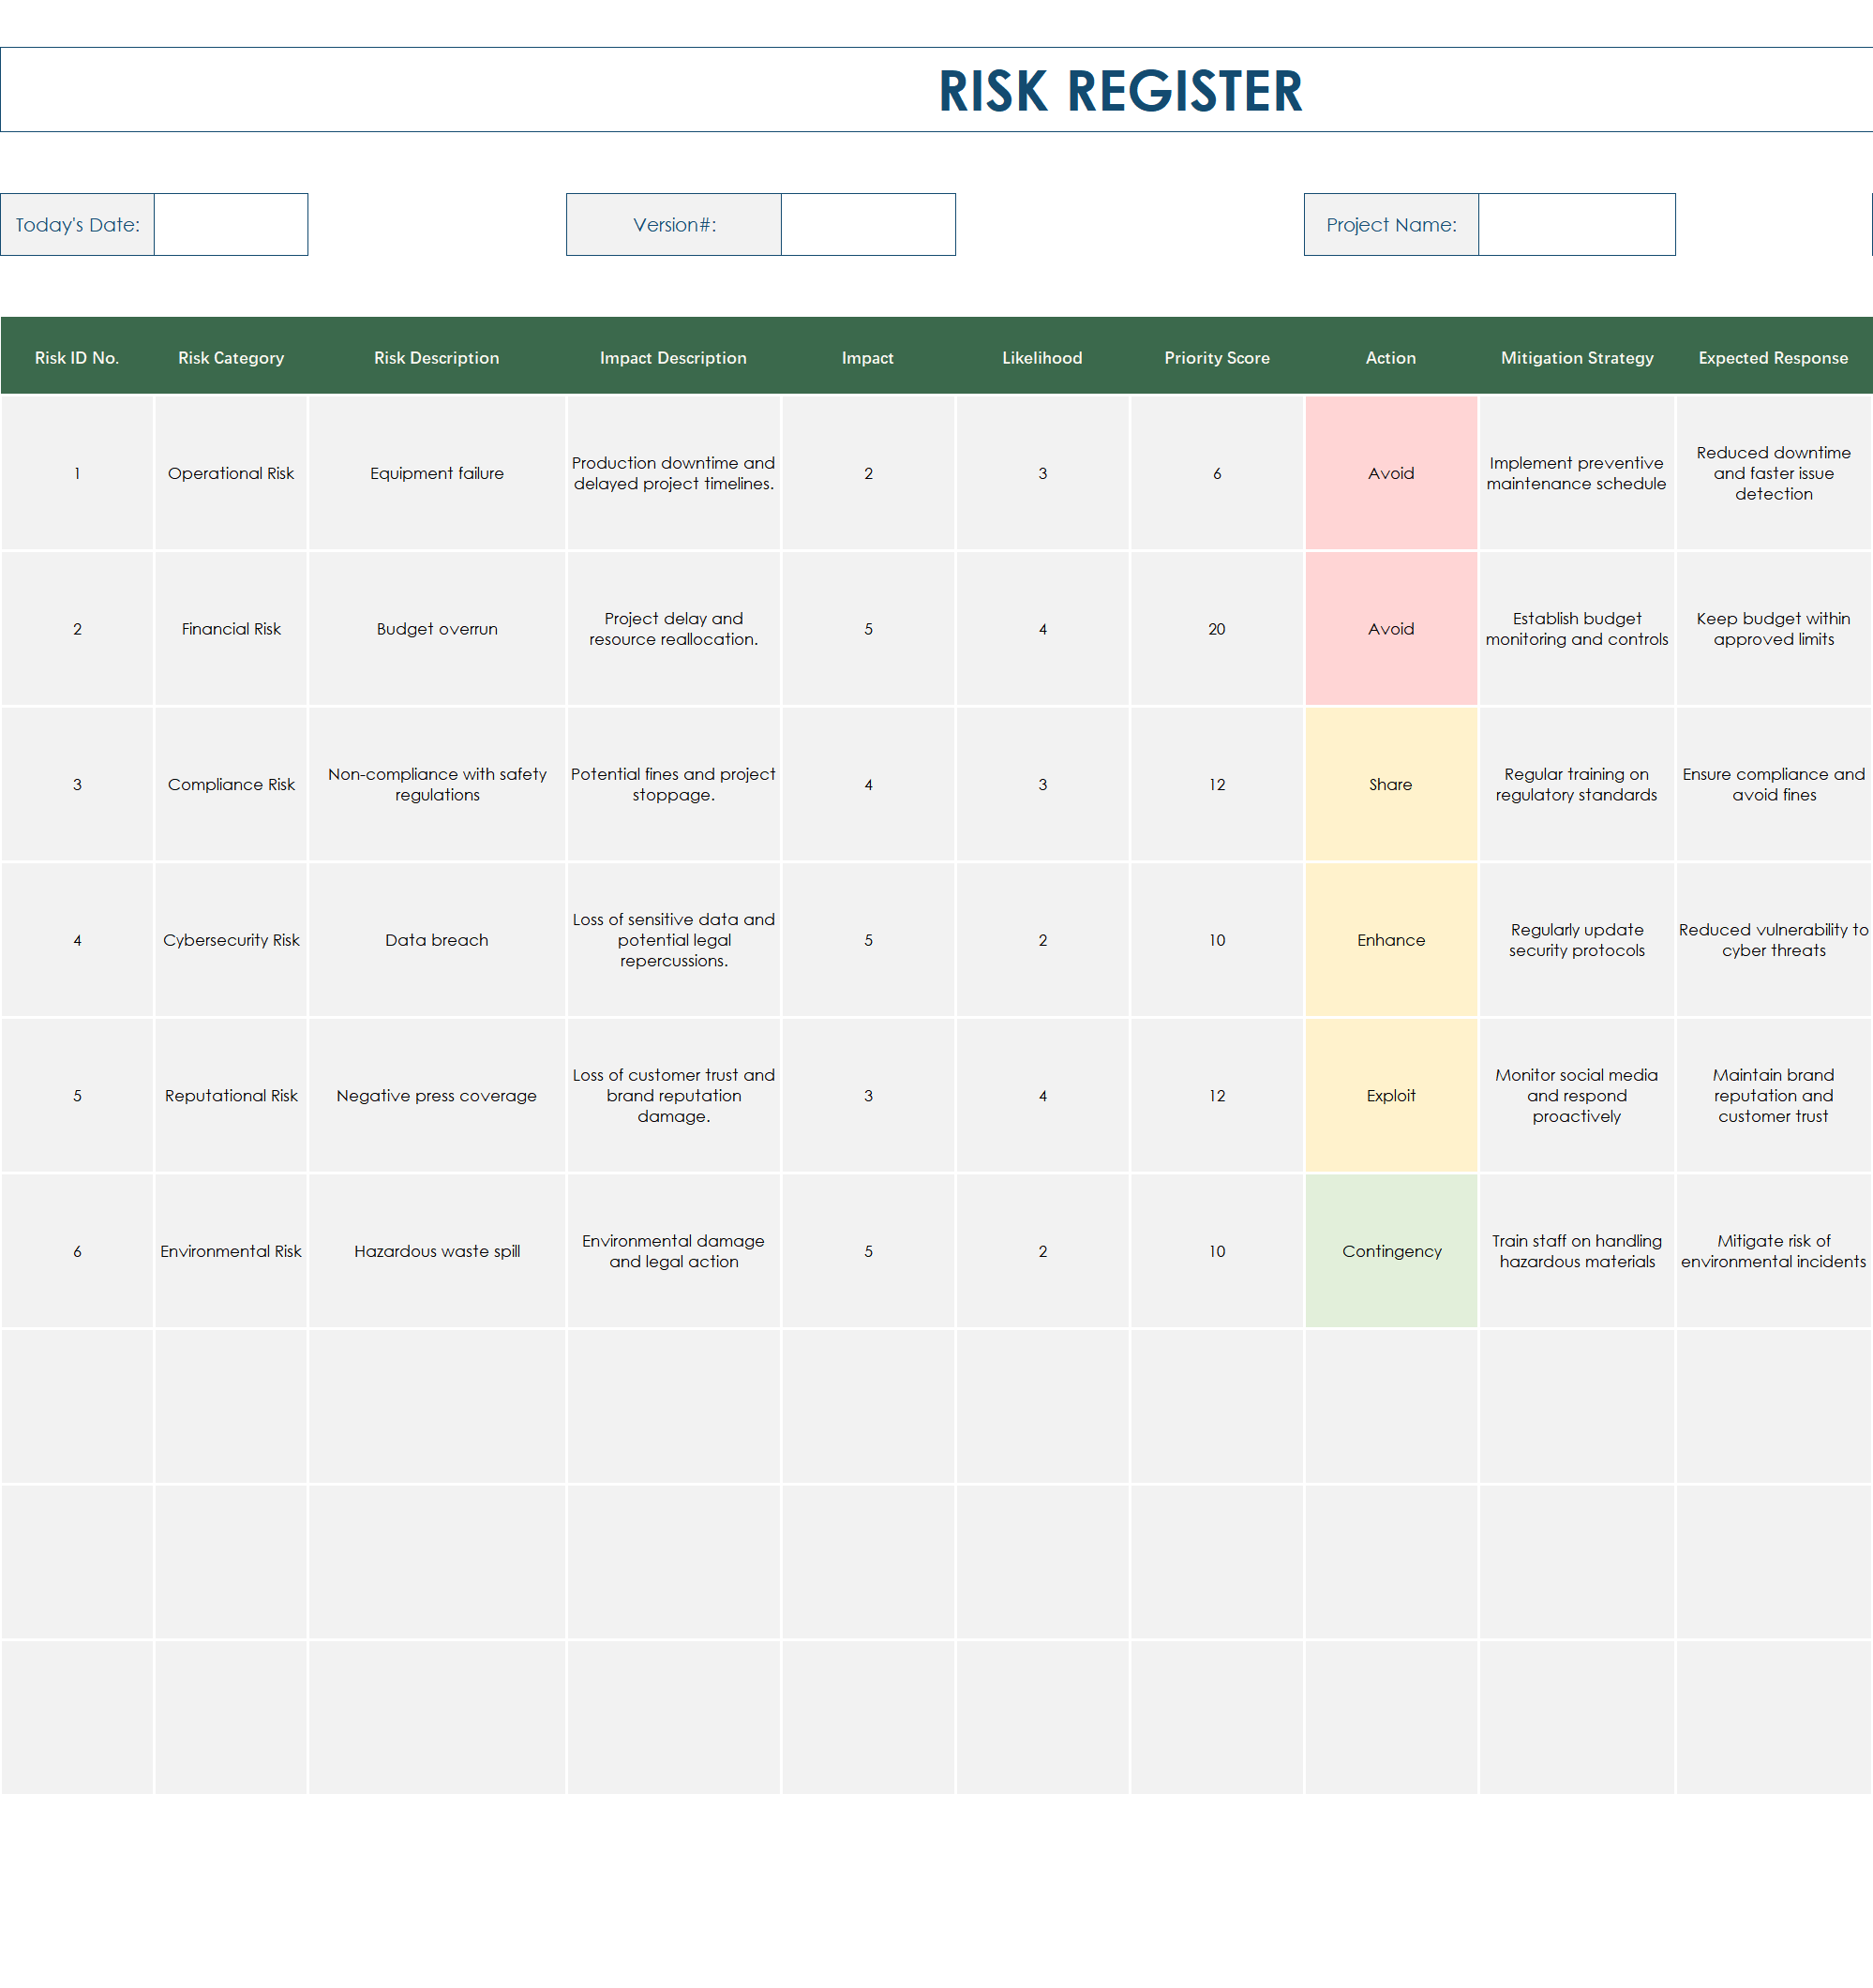Click the Expected Response column header
Screen dimensions: 1873x1988
coord(1774,357)
